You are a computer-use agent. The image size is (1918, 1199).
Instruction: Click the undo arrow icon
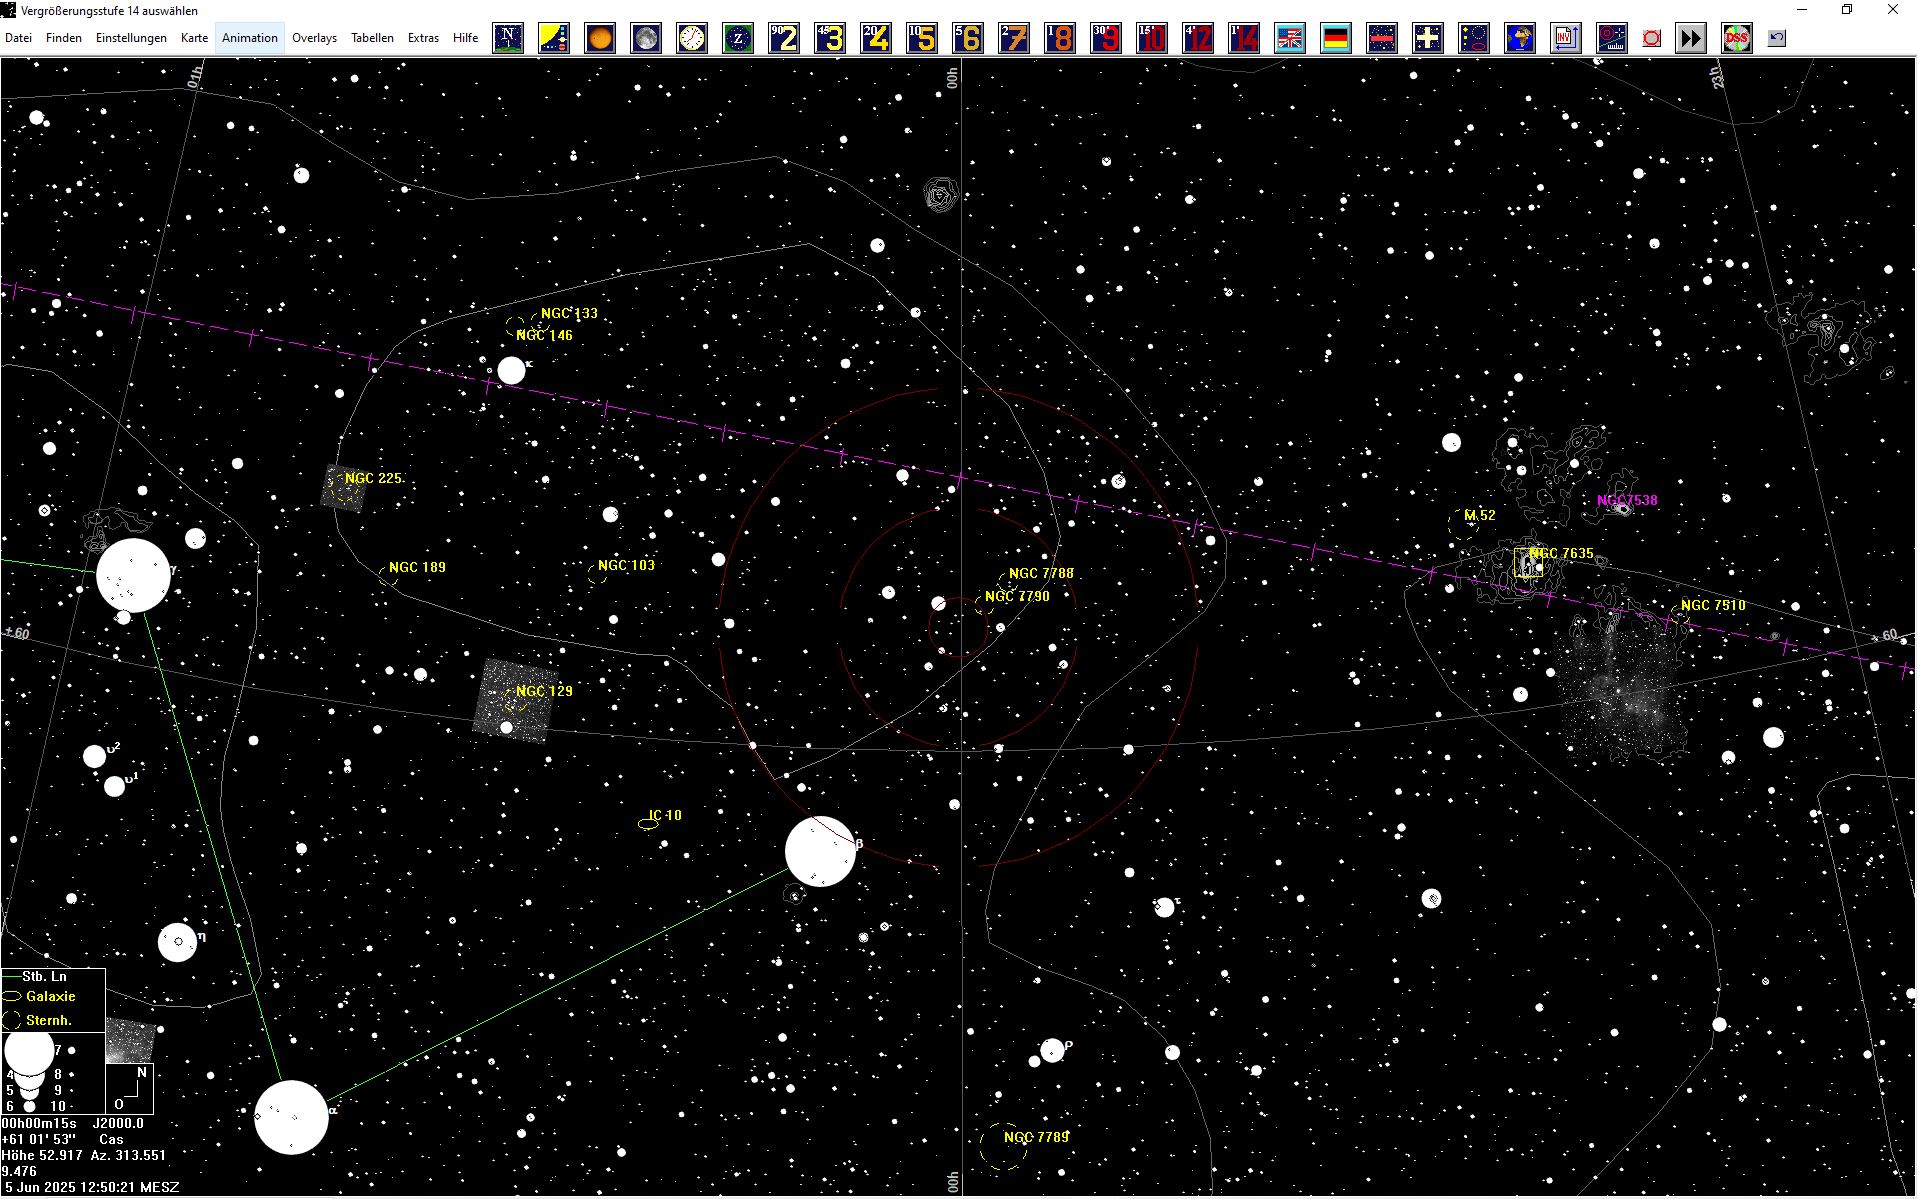pos(1776,38)
